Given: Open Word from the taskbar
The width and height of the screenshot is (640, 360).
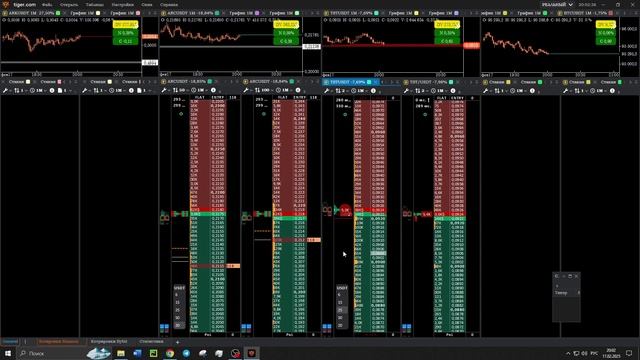Looking at the screenshot, I should 137,353.
